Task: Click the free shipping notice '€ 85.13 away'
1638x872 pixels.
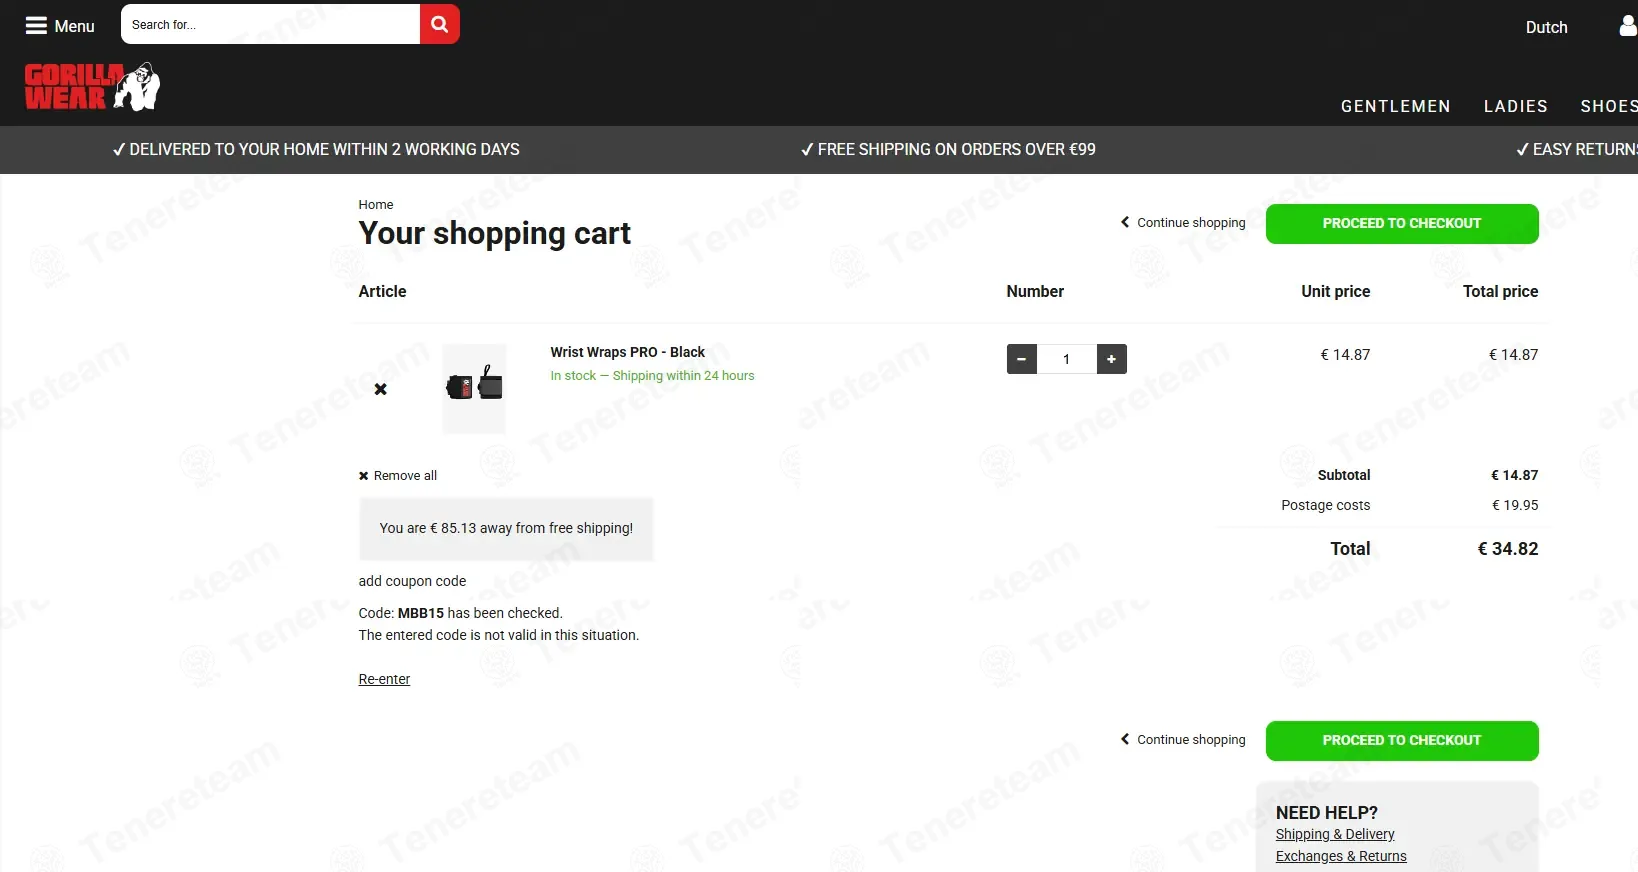Action: pos(506,528)
